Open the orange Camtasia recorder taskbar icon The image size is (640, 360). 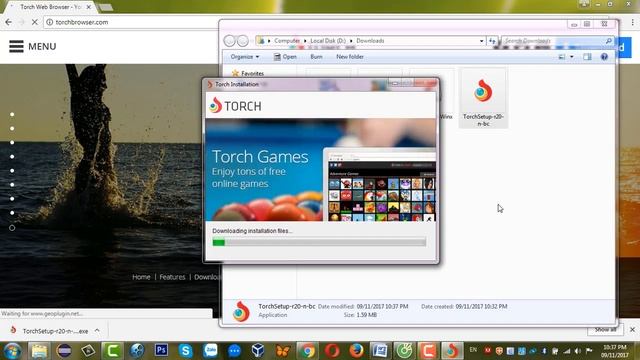(428, 351)
